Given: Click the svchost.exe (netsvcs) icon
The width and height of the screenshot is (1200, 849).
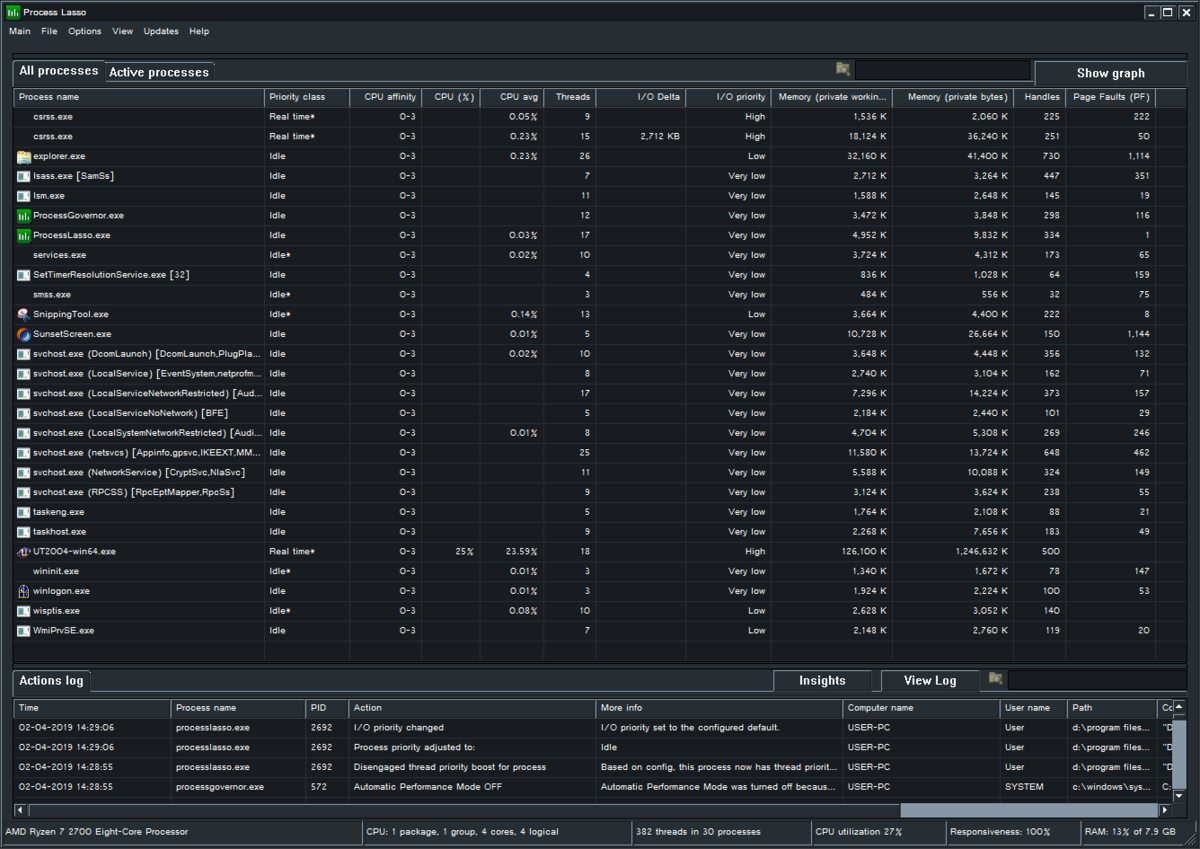Looking at the screenshot, I should click(24, 453).
